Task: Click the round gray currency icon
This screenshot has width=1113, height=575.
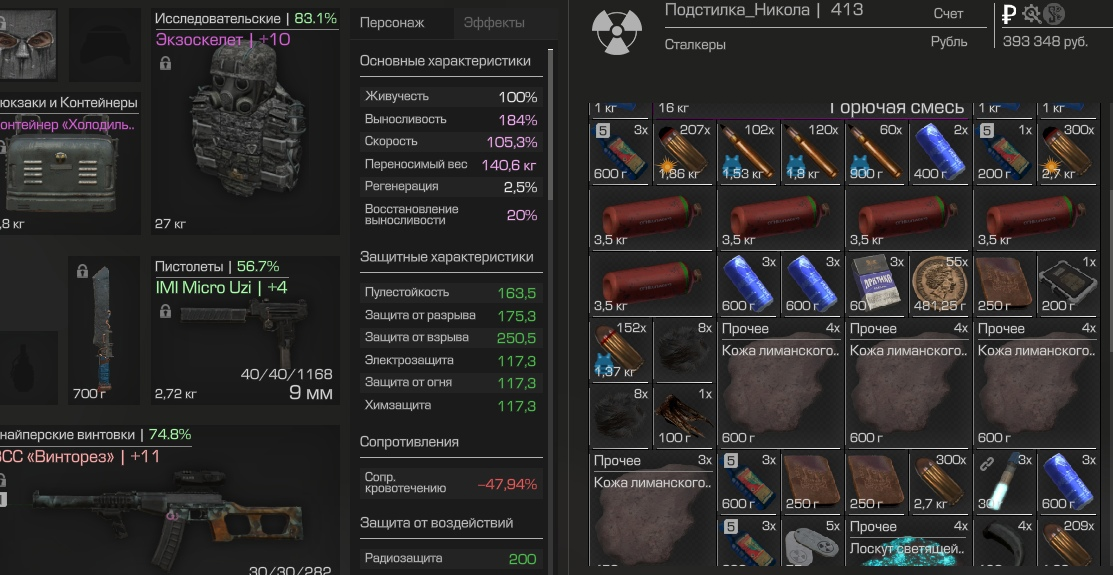Action: (1054, 13)
